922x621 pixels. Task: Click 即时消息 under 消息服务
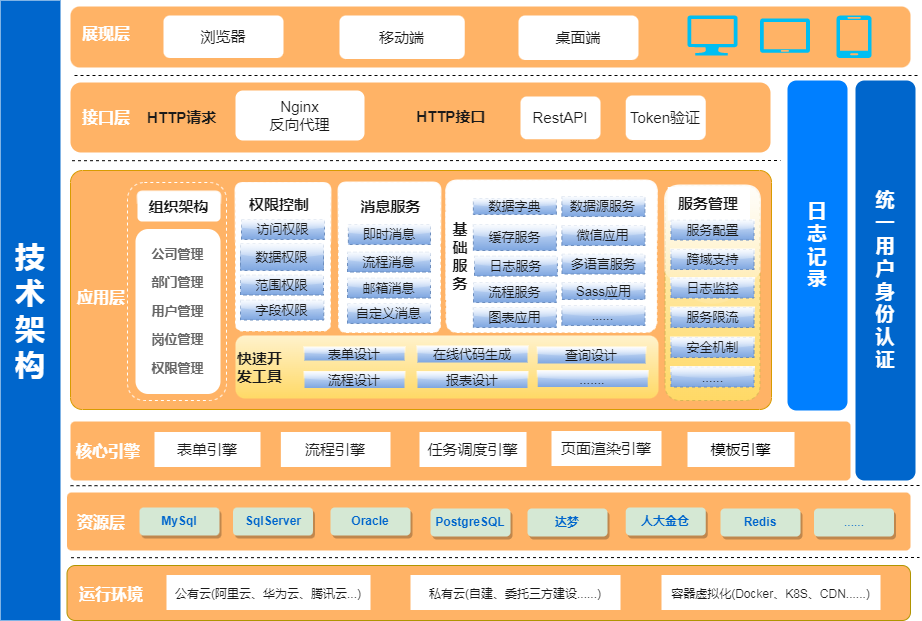coord(388,235)
